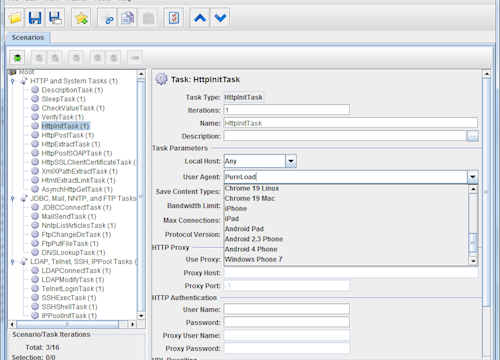This screenshot has height=360, width=500.
Task: Click the star Add New toolbar icon
Action: pyautogui.click(x=81, y=18)
